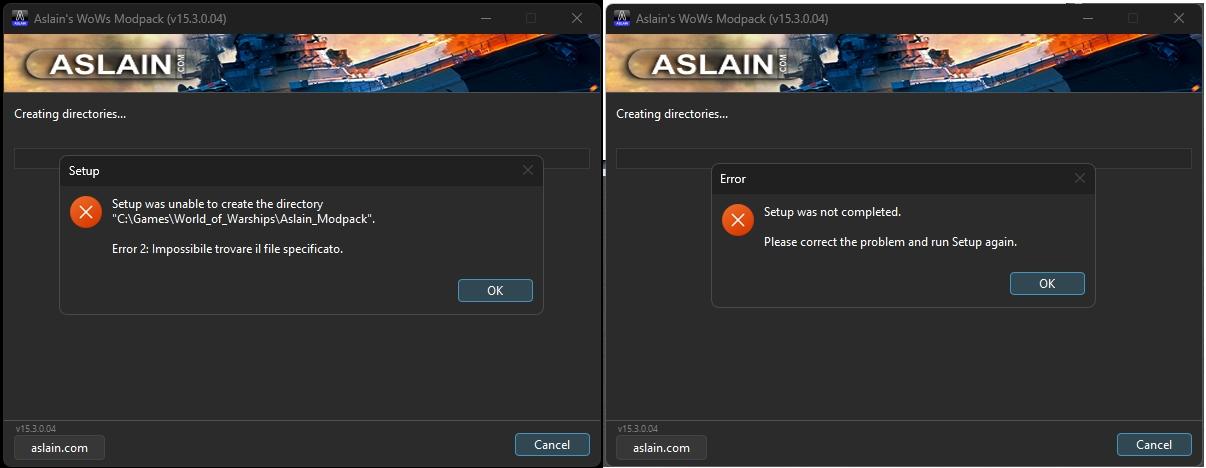The height and width of the screenshot is (468, 1206).
Task: Click the progress bar in left window
Action: (x=302, y=158)
